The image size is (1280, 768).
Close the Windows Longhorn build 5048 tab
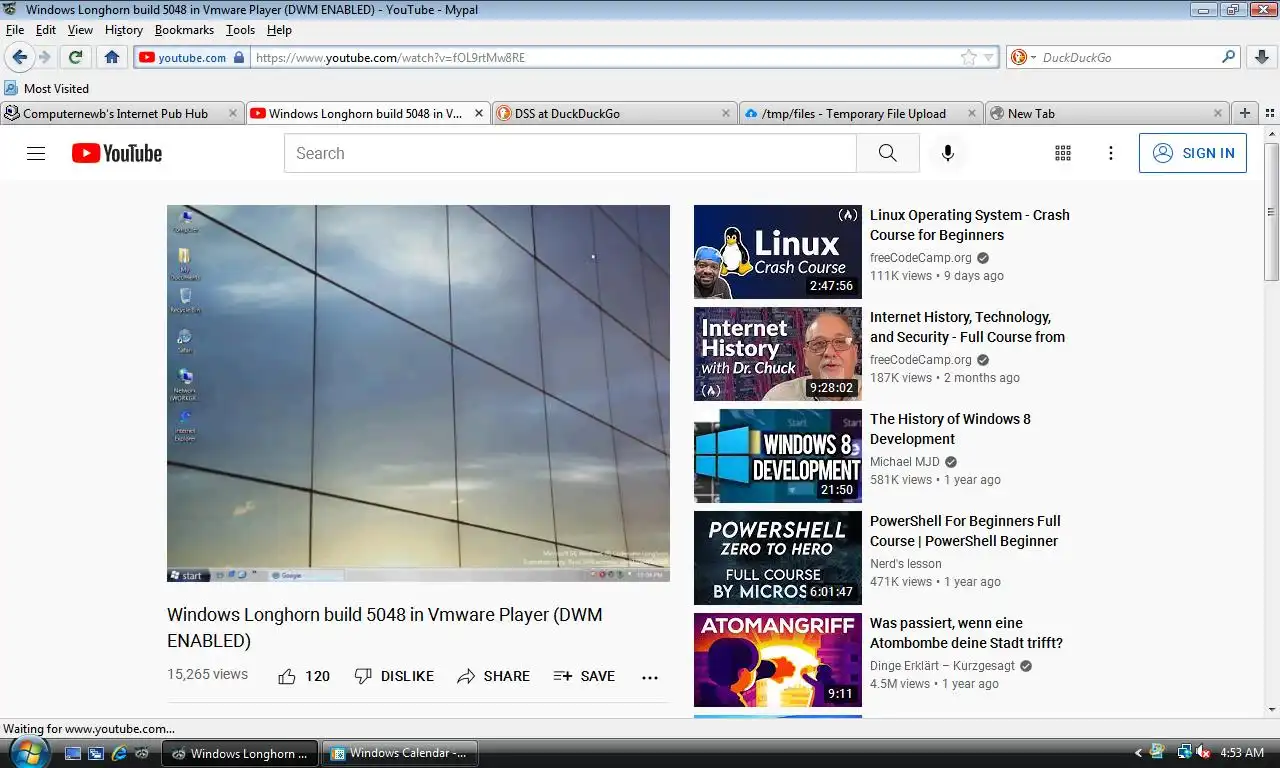tap(478, 113)
